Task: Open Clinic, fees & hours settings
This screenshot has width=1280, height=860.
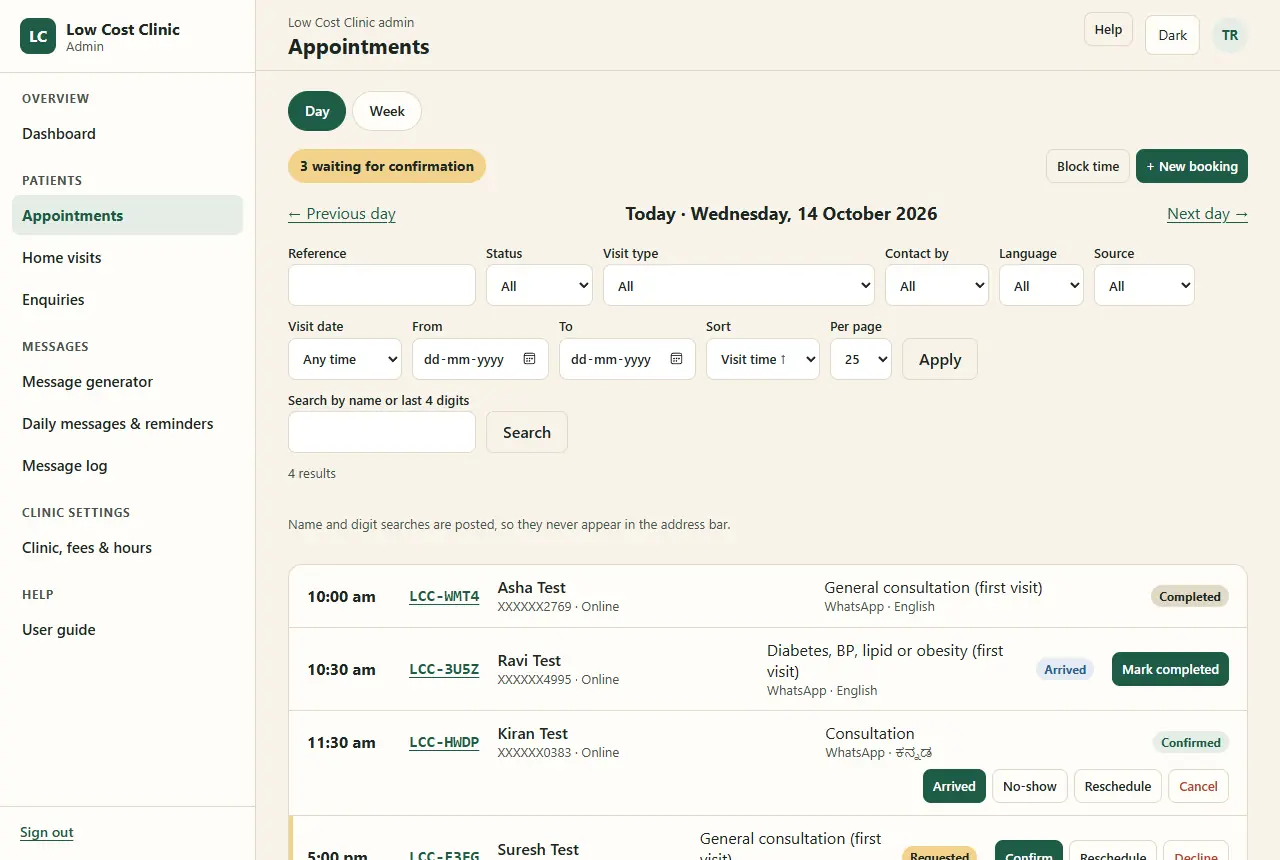Action: (127, 548)
